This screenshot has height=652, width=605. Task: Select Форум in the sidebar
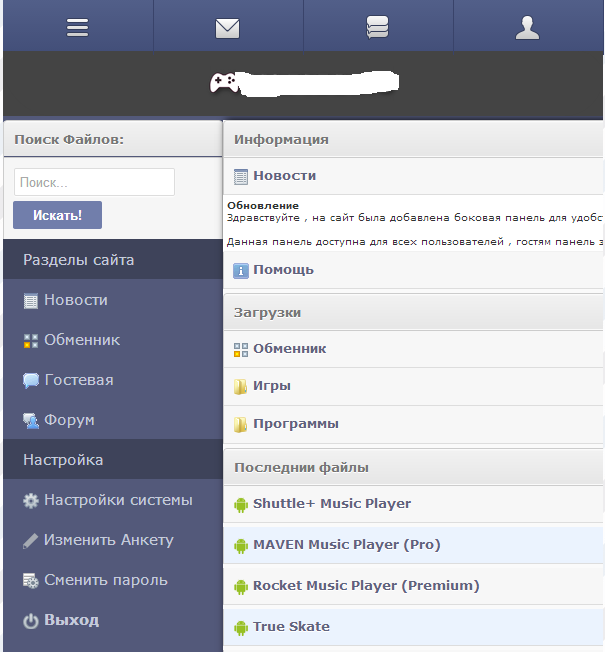point(68,420)
